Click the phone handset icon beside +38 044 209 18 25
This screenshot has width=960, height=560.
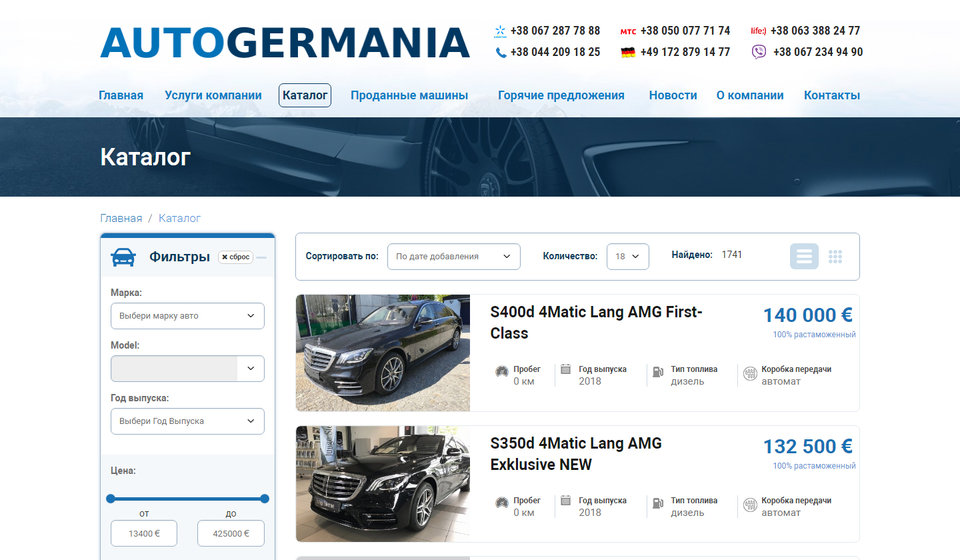[x=501, y=53]
